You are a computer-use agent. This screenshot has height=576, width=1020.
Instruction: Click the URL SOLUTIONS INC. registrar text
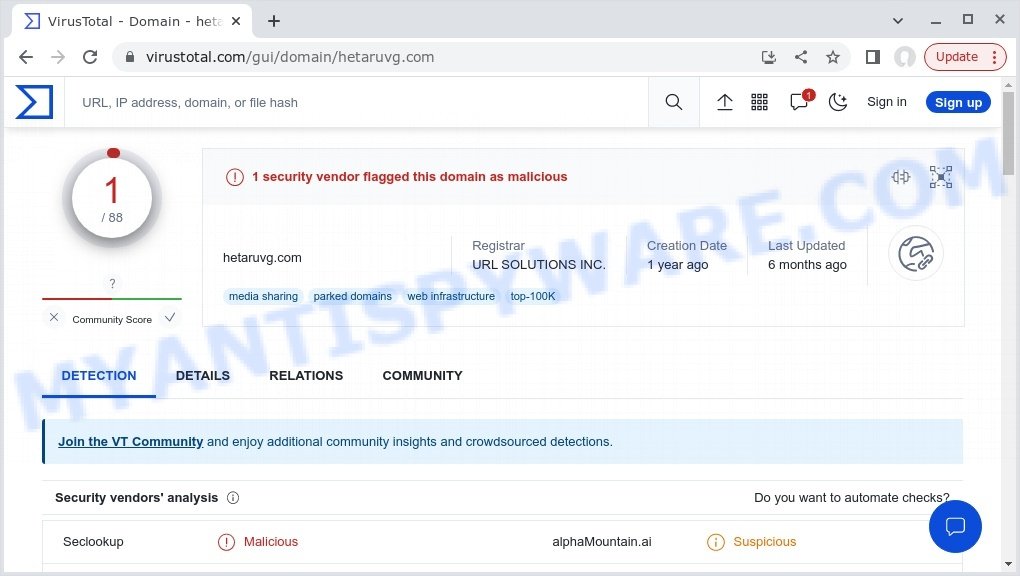tap(539, 265)
